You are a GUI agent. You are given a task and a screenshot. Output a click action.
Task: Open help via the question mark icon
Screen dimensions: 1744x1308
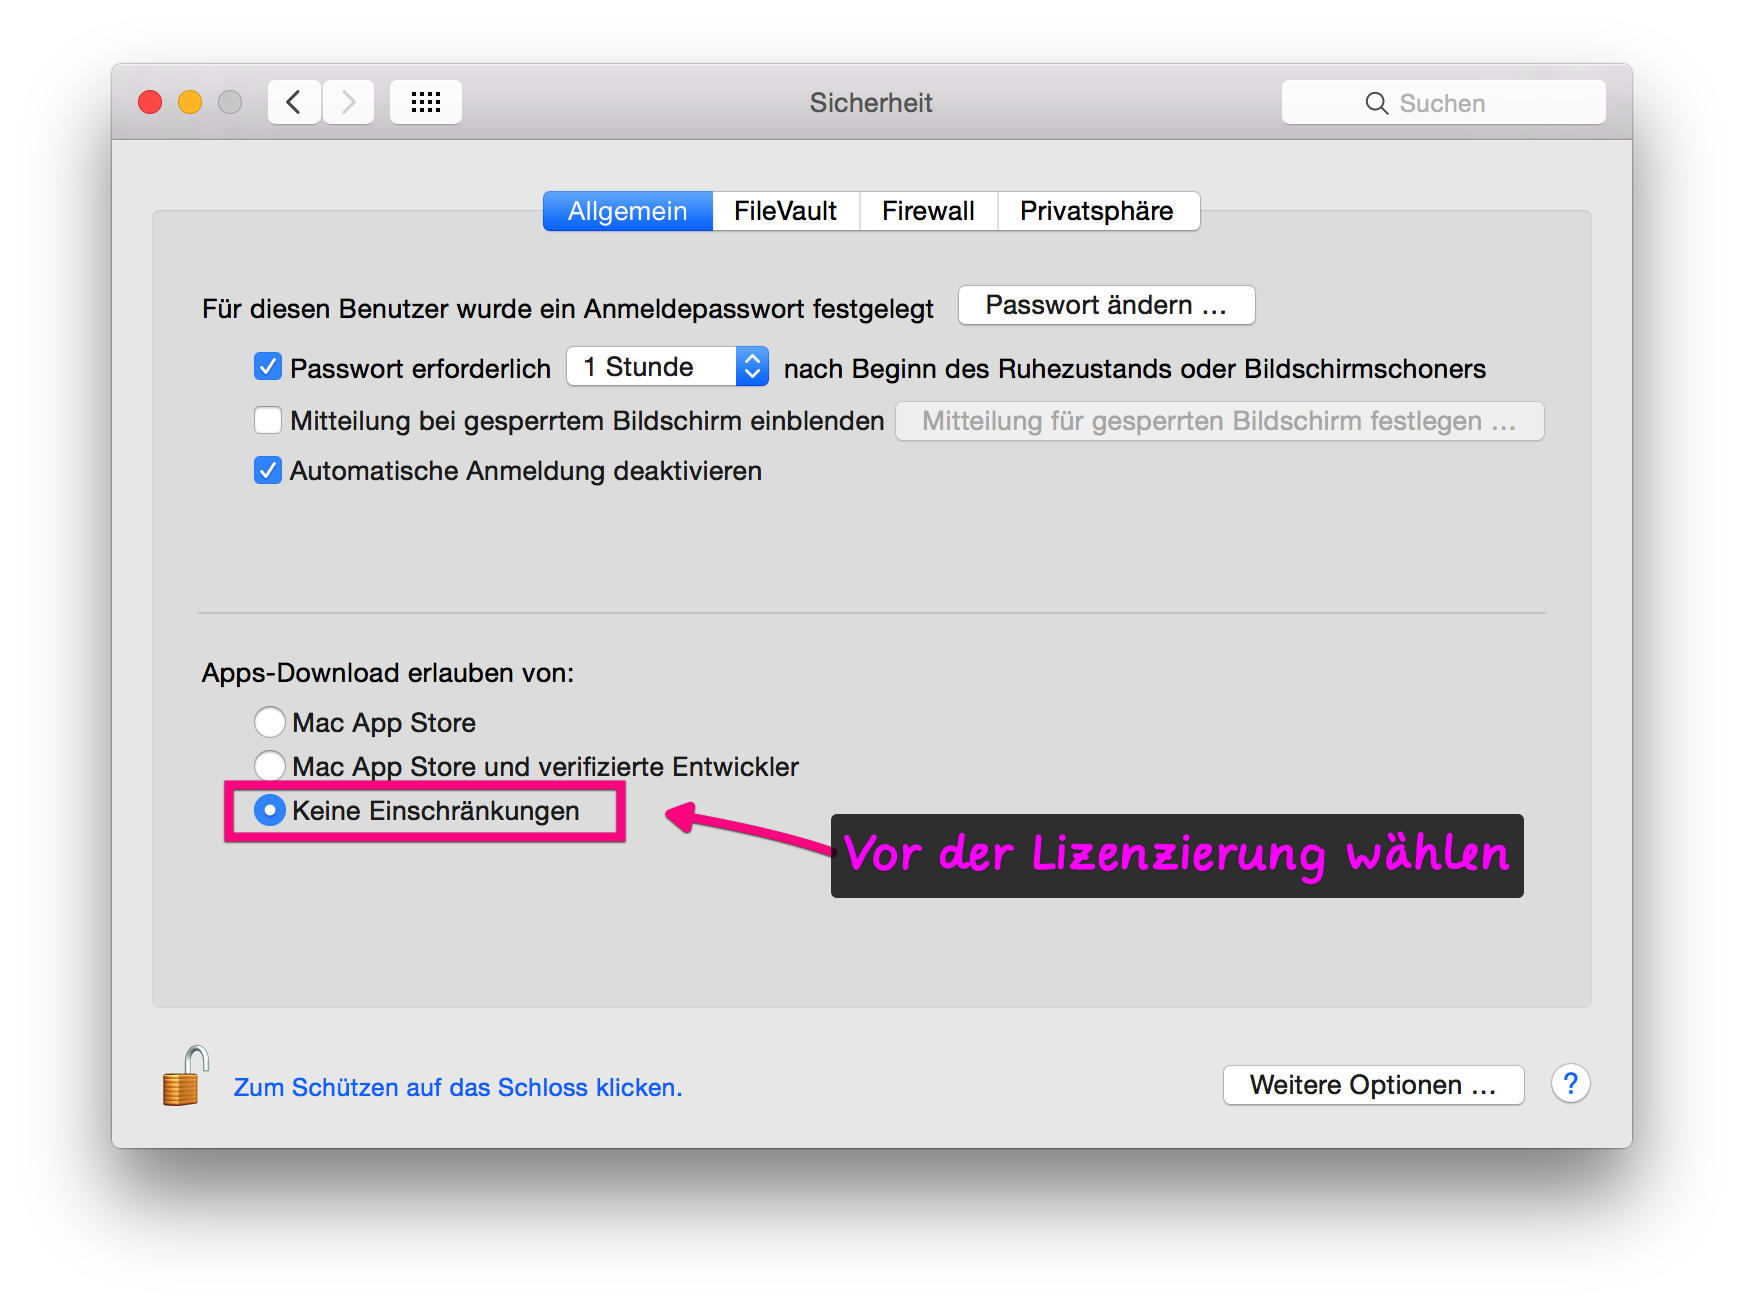(1570, 1084)
